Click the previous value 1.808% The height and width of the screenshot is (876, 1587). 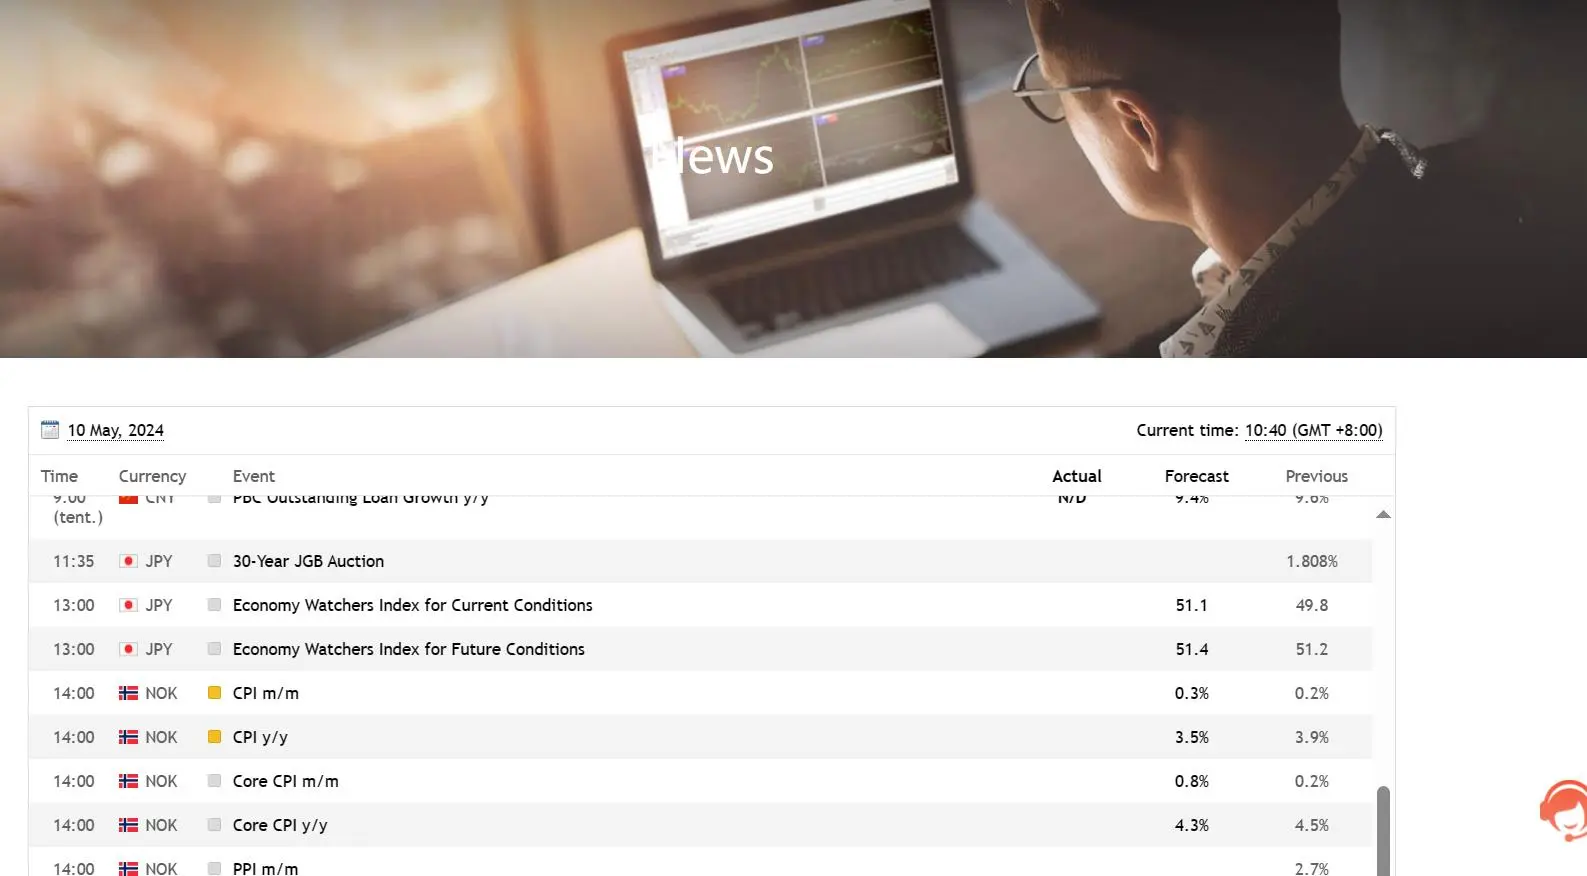click(1312, 561)
